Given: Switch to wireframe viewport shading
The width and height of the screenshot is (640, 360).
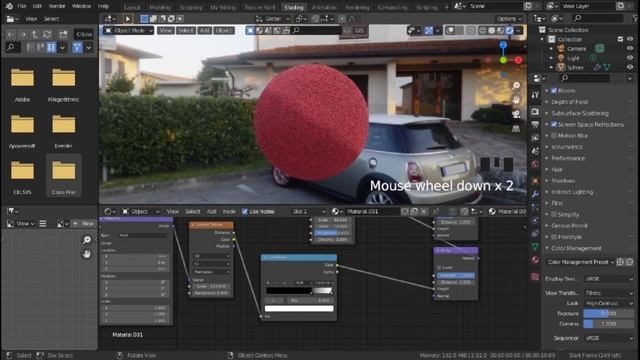Looking at the screenshot, I should click(x=482, y=31).
